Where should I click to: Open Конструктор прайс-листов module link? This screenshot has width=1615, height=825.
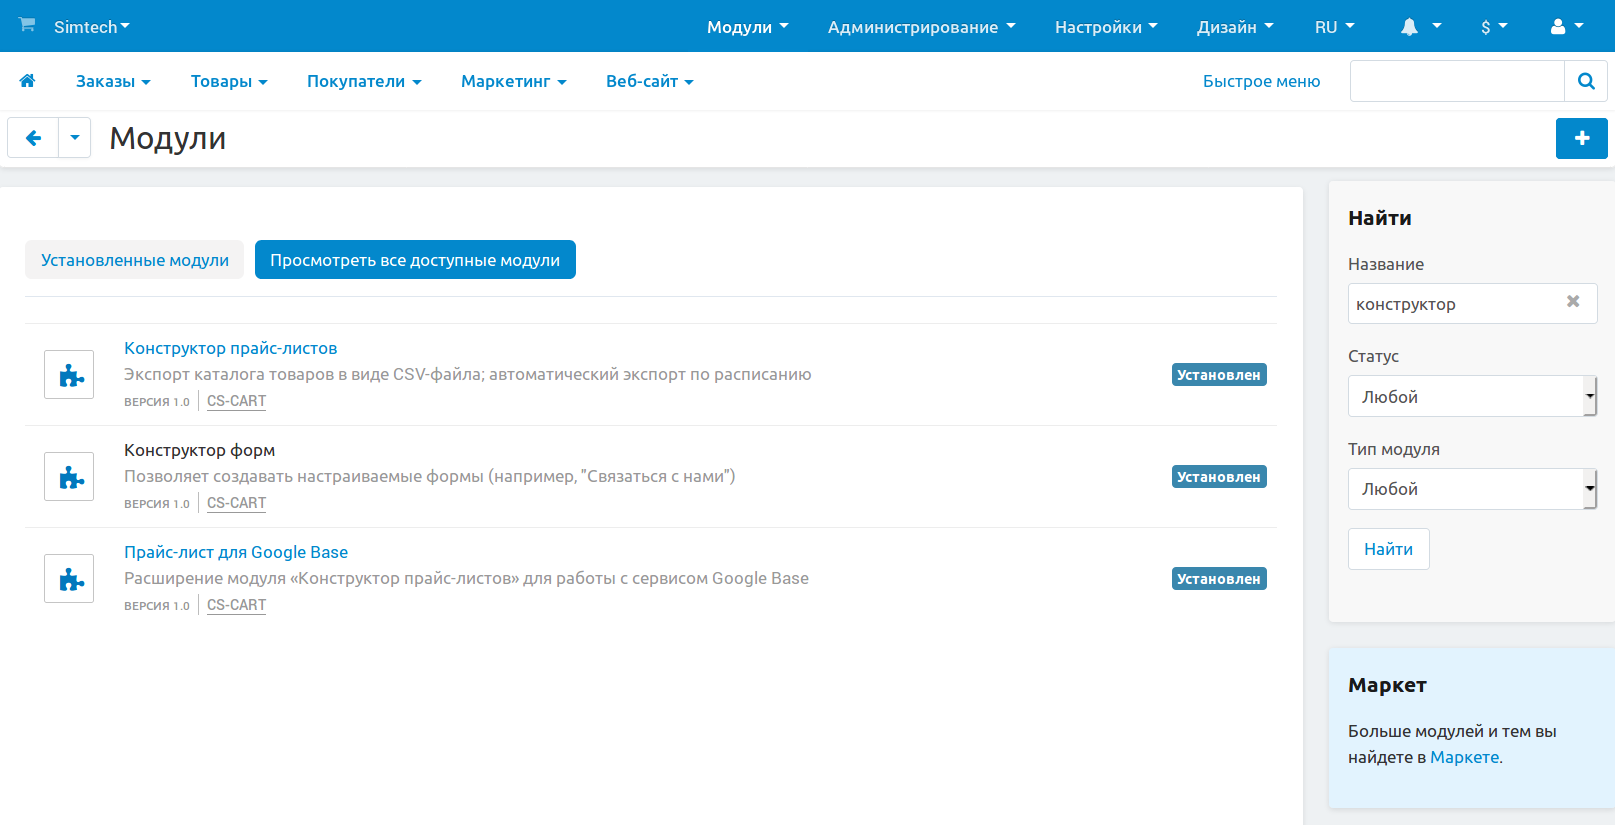(230, 348)
